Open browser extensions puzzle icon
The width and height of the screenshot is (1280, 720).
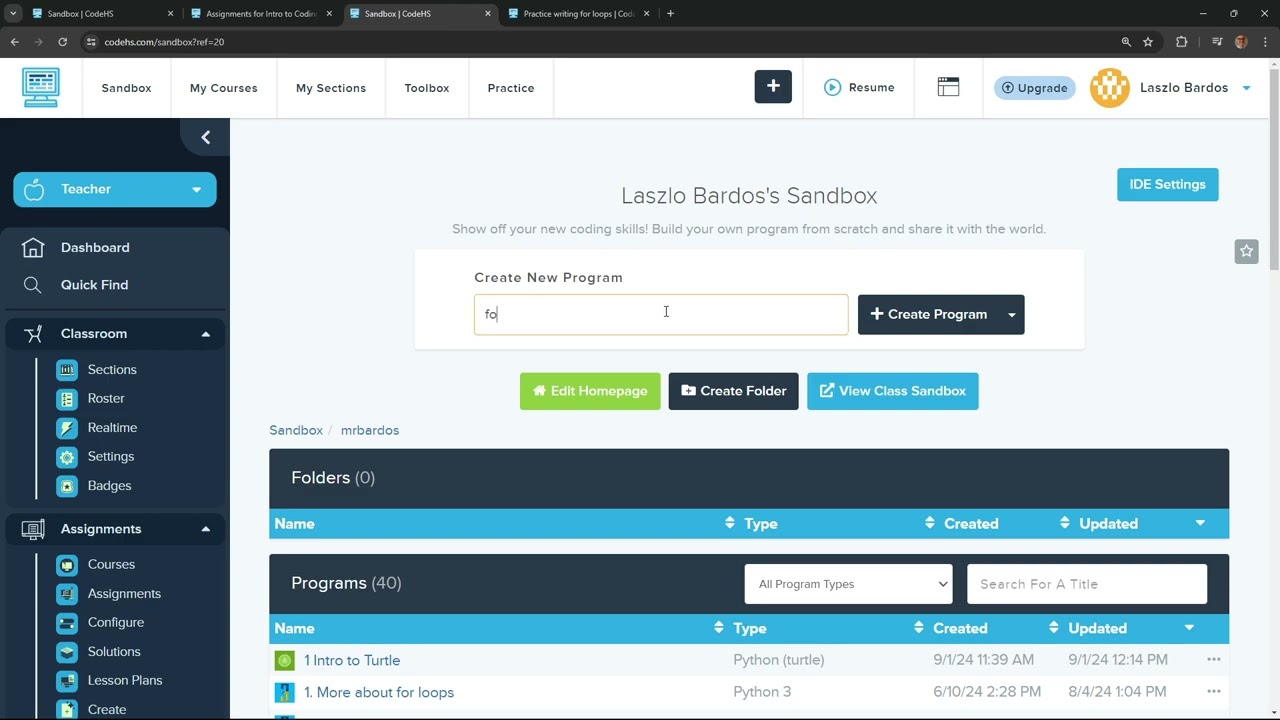tap(1182, 42)
